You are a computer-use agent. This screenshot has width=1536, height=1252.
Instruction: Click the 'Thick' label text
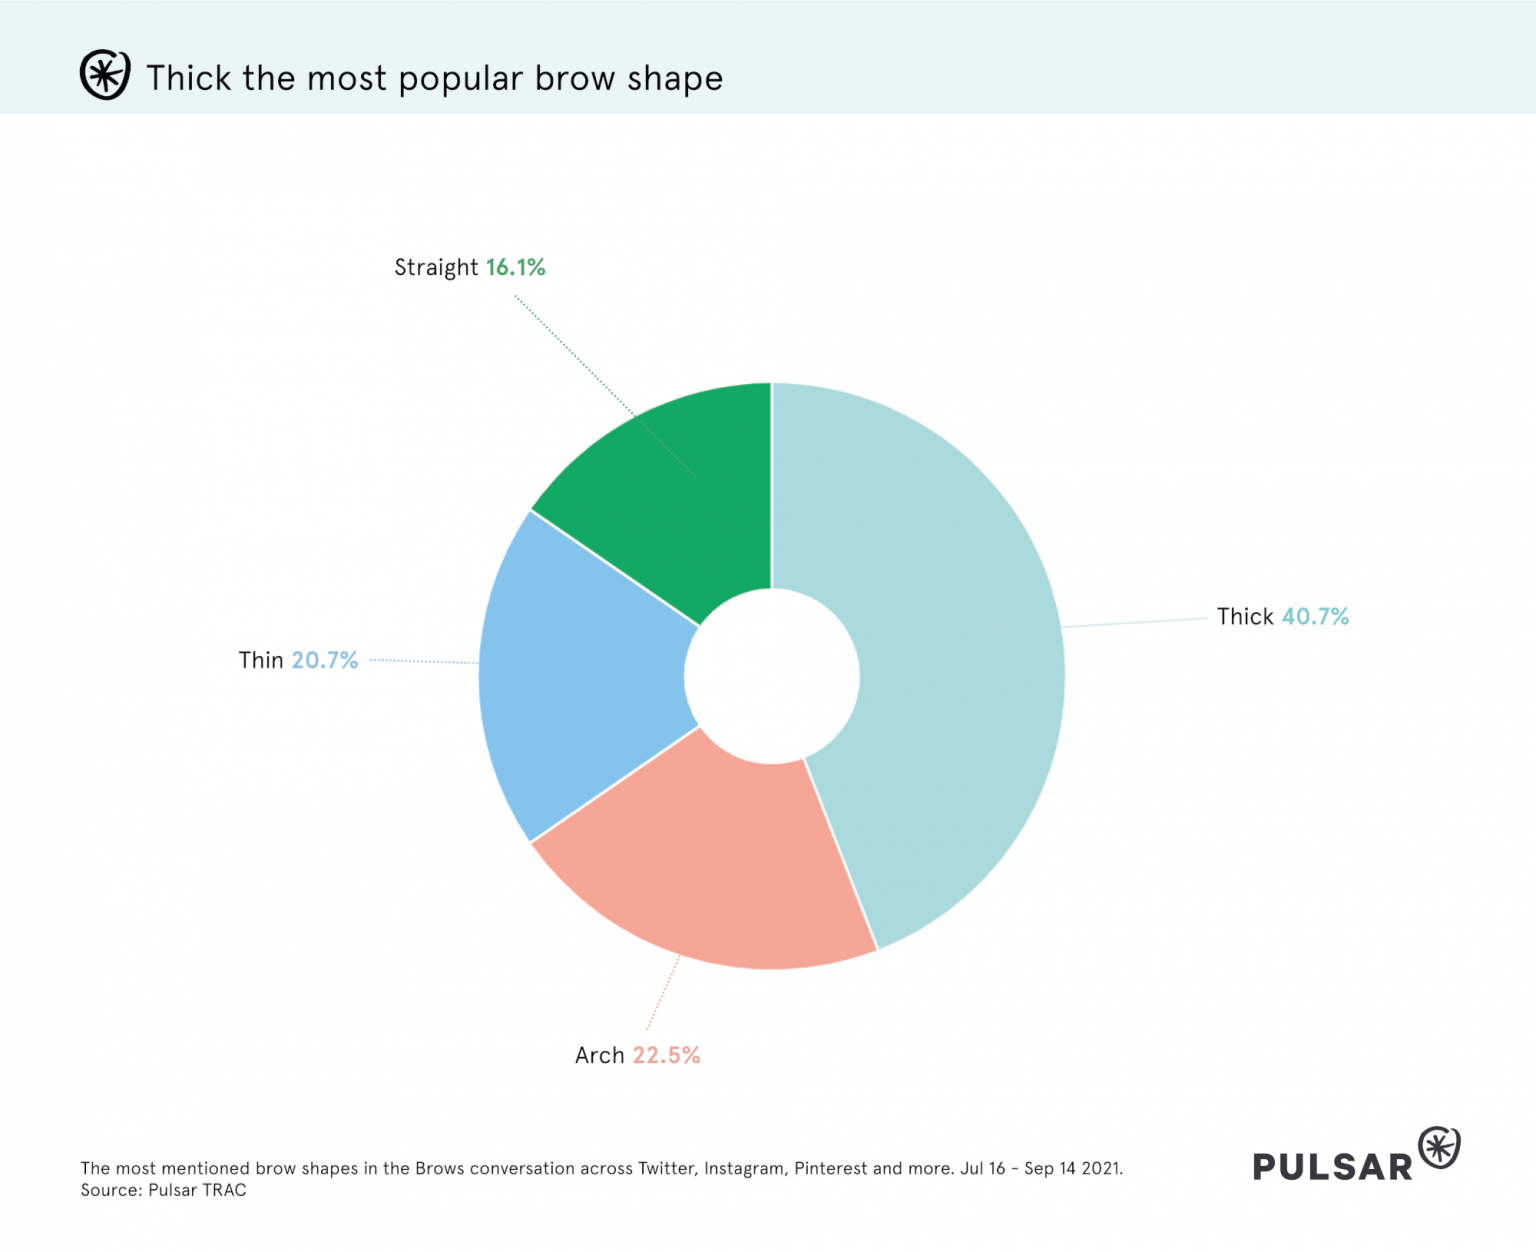(x=1245, y=616)
